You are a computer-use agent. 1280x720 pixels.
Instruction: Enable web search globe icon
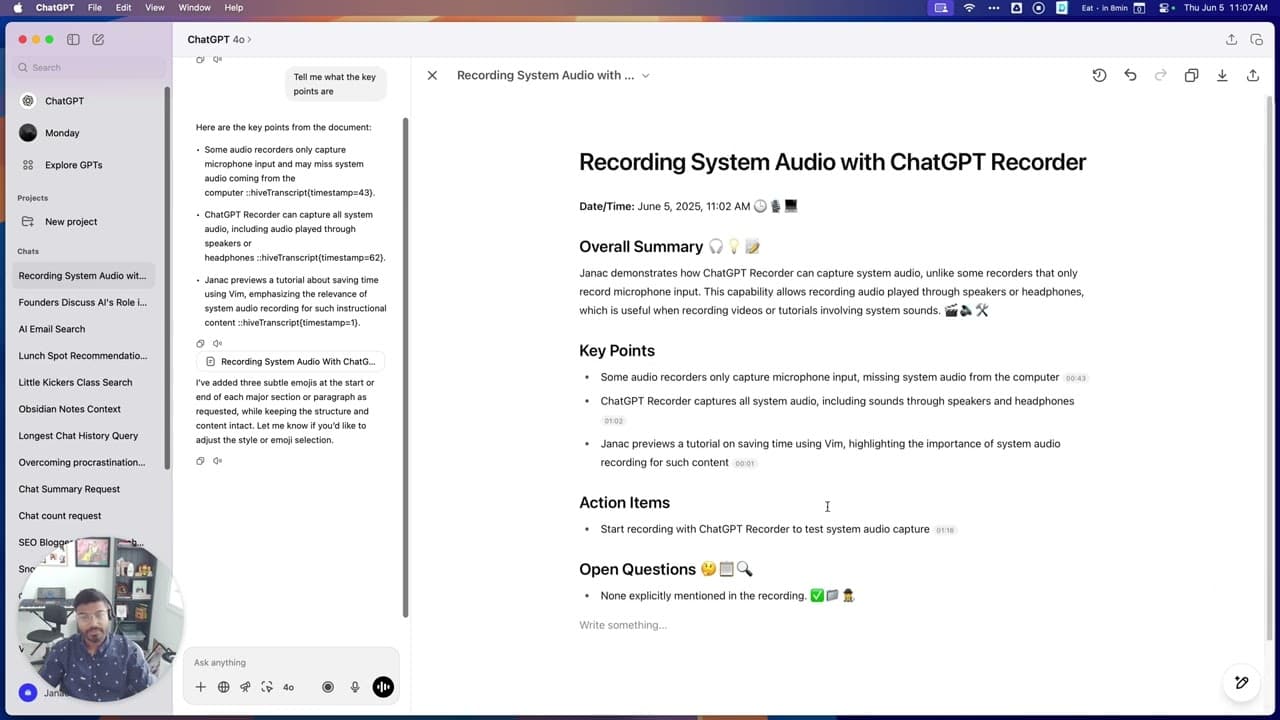coord(223,687)
